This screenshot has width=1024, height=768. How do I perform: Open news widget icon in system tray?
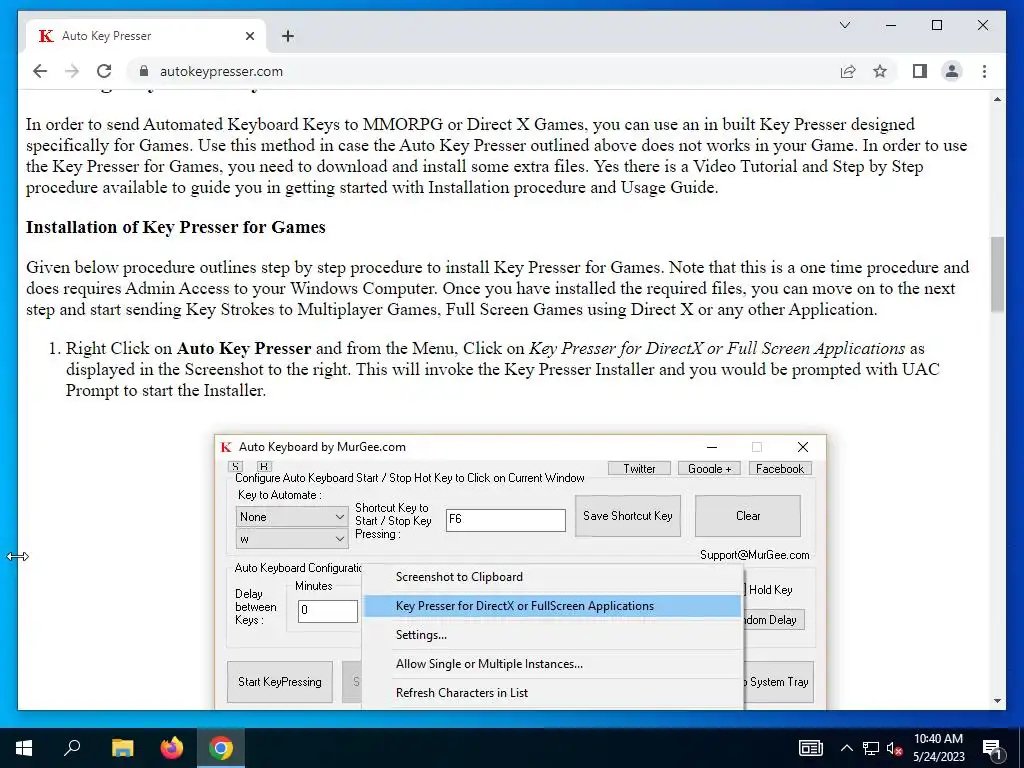pos(810,748)
